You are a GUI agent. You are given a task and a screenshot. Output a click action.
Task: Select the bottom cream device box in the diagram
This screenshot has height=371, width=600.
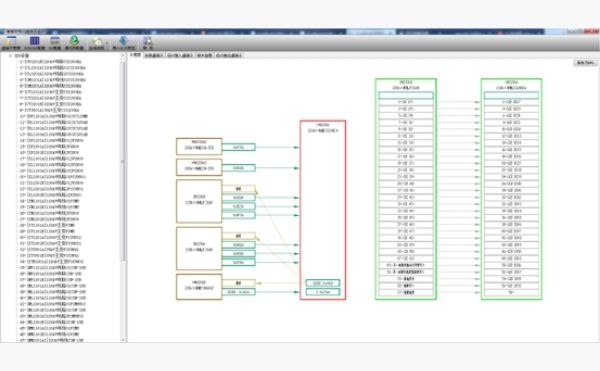(x=199, y=287)
